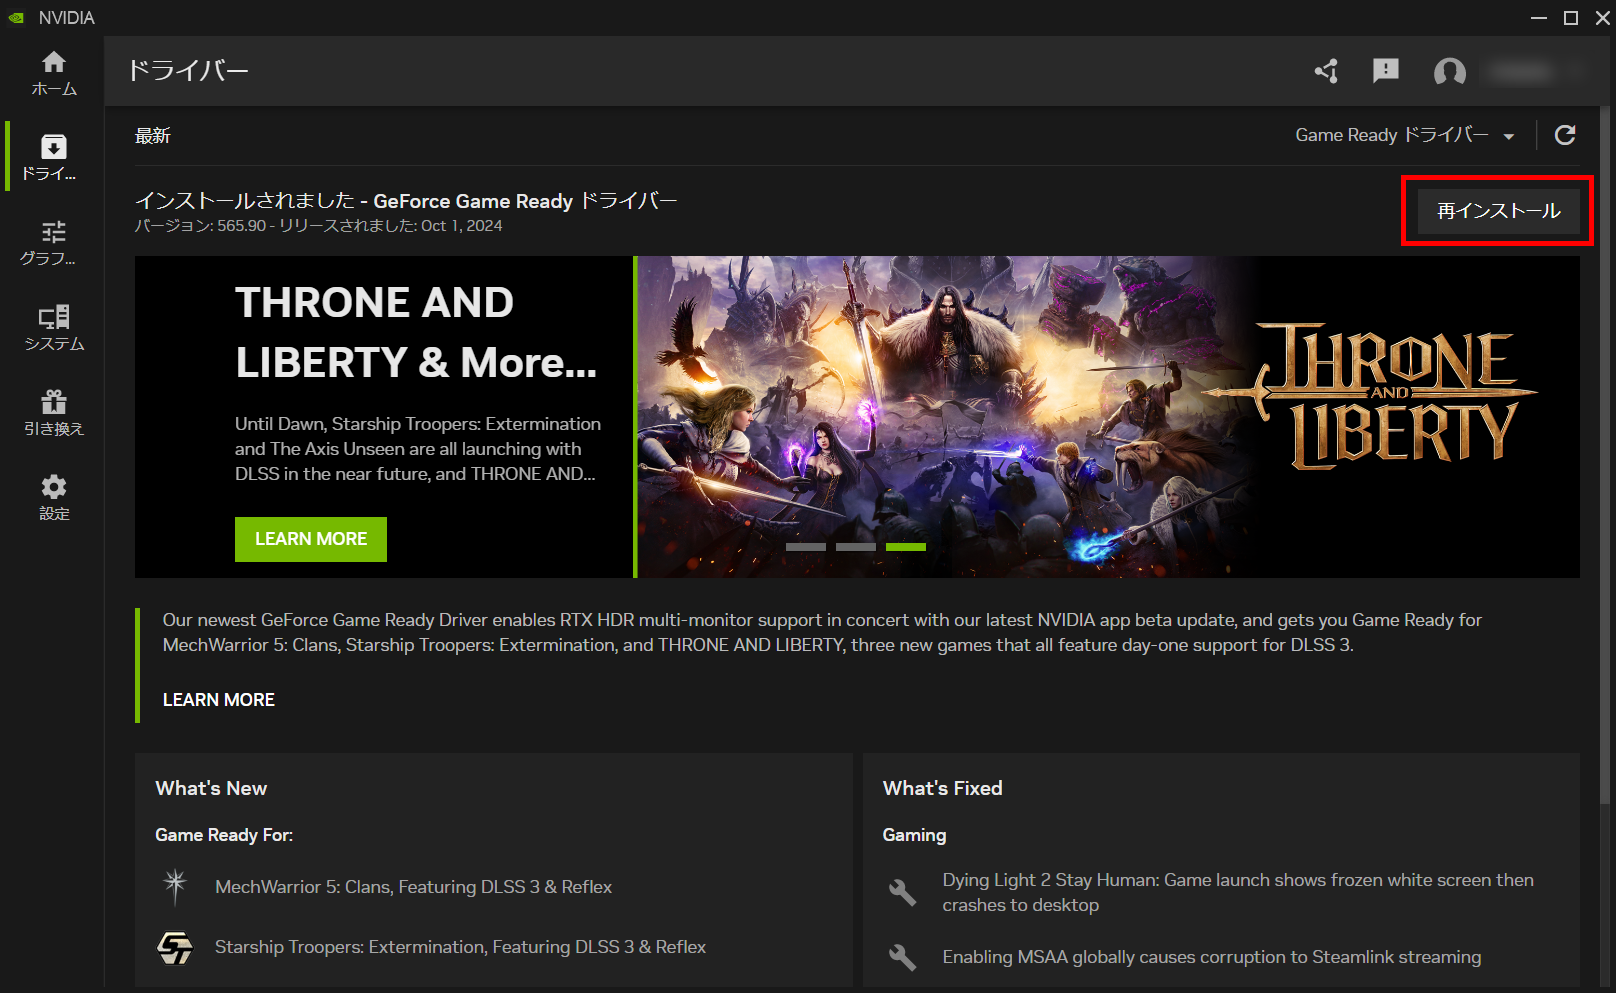The height and width of the screenshot is (993, 1616).
Task: Minimize the NVIDIA app window
Action: pos(1539,18)
